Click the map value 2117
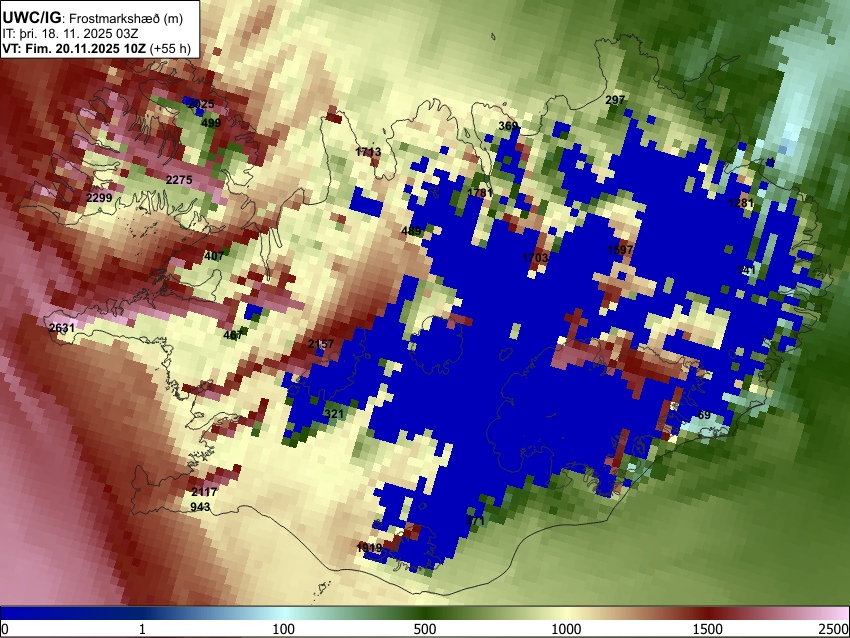This screenshot has width=850, height=638. [204, 492]
